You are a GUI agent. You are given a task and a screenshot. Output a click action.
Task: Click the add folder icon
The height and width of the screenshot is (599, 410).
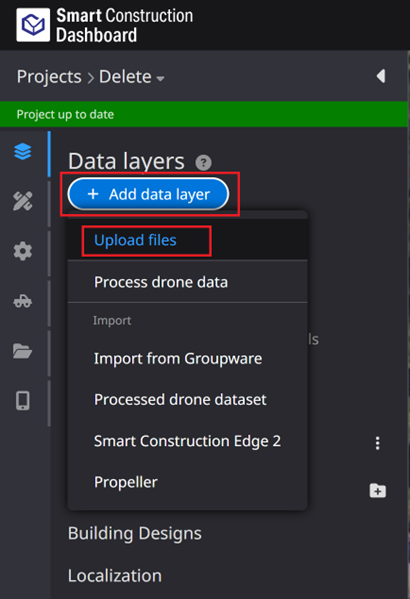click(x=378, y=491)
